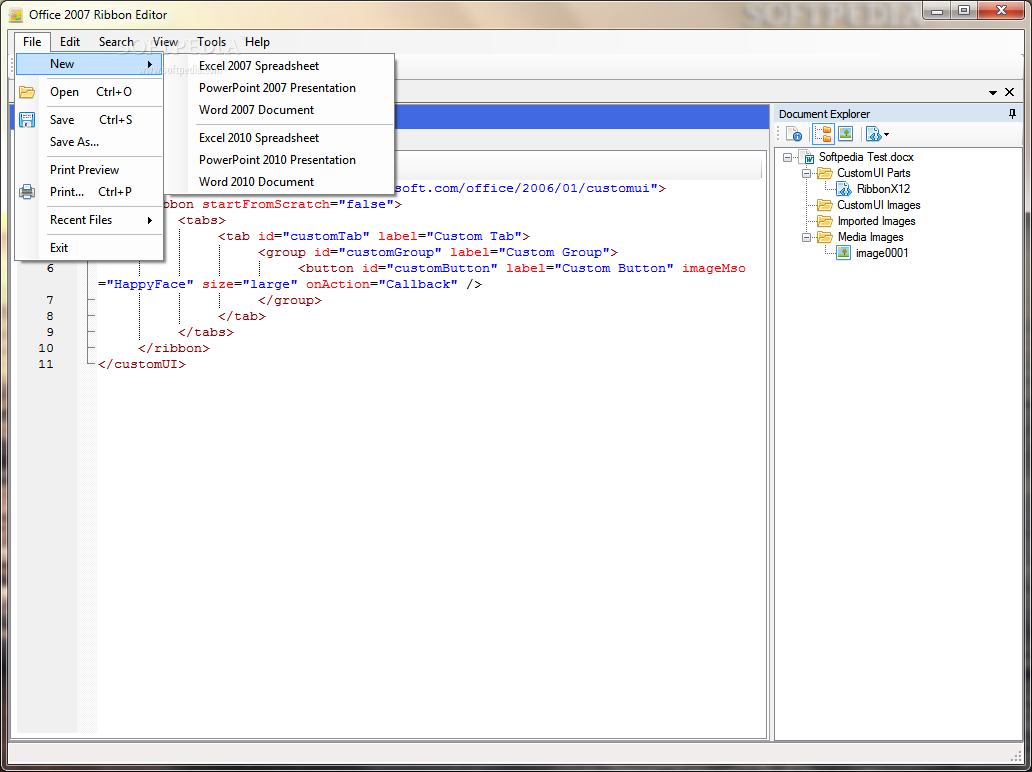This screenshot has width=1032, height=772.
Task: Open the Help menu
Action: pos(257,41)
